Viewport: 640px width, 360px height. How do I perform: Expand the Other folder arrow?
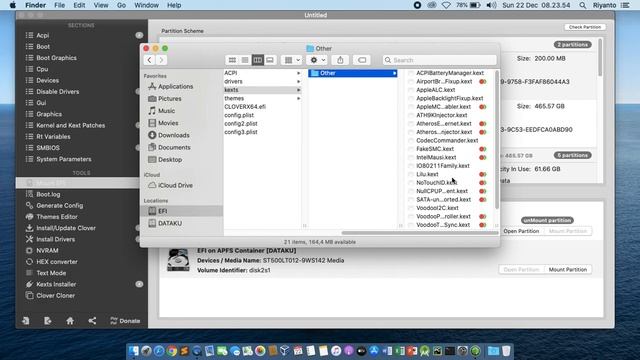[394, 73]
